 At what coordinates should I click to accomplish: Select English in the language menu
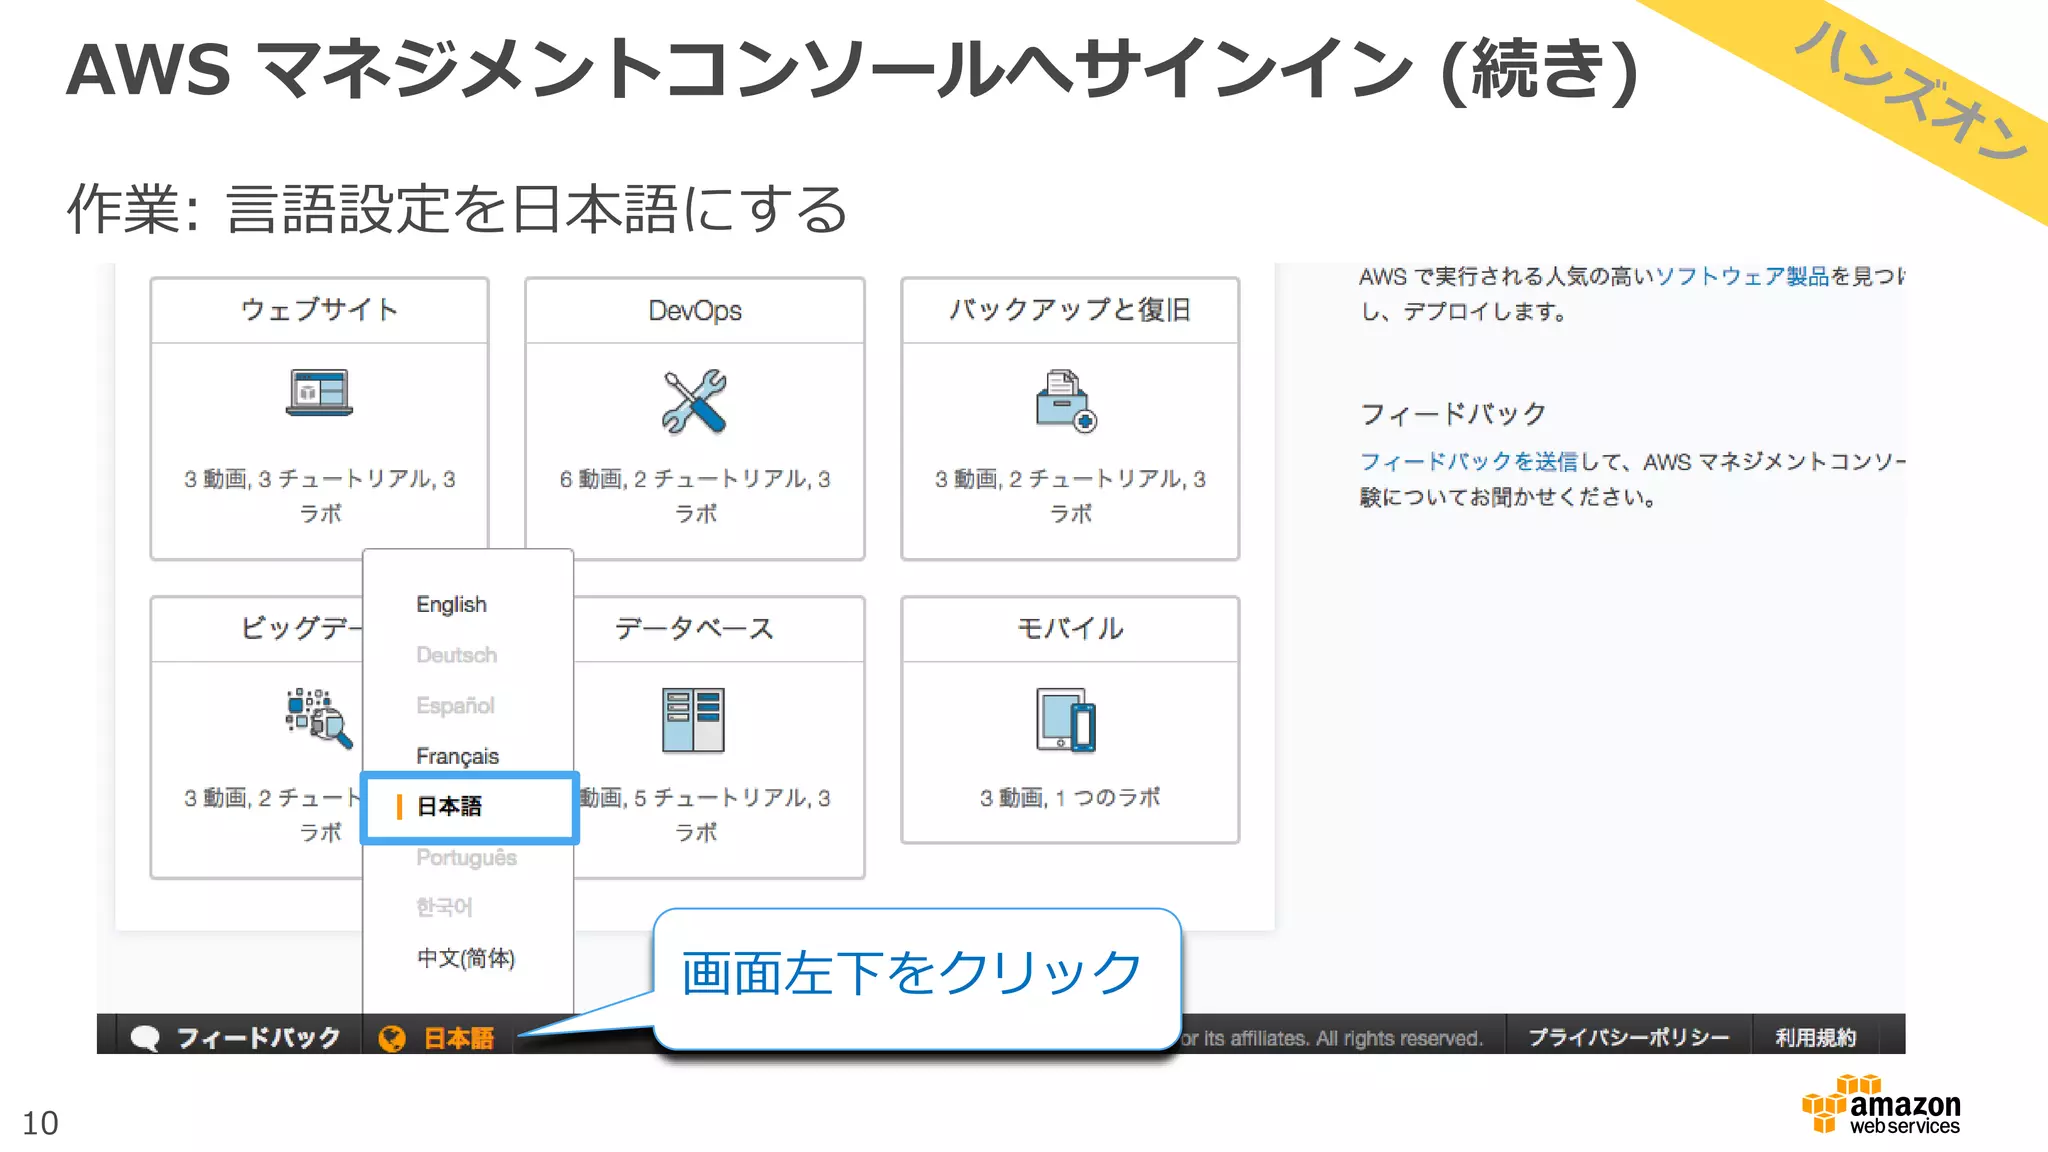[x=451, y=604]
